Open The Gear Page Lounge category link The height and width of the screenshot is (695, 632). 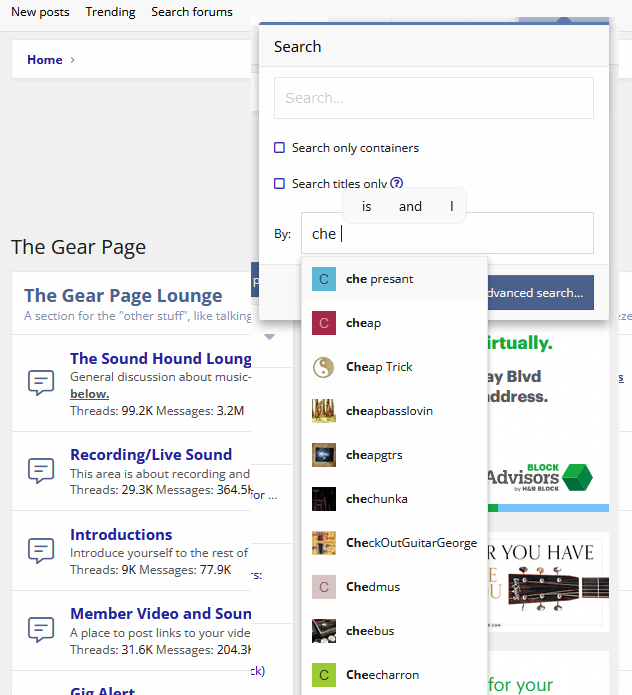(x=123, y=295)
